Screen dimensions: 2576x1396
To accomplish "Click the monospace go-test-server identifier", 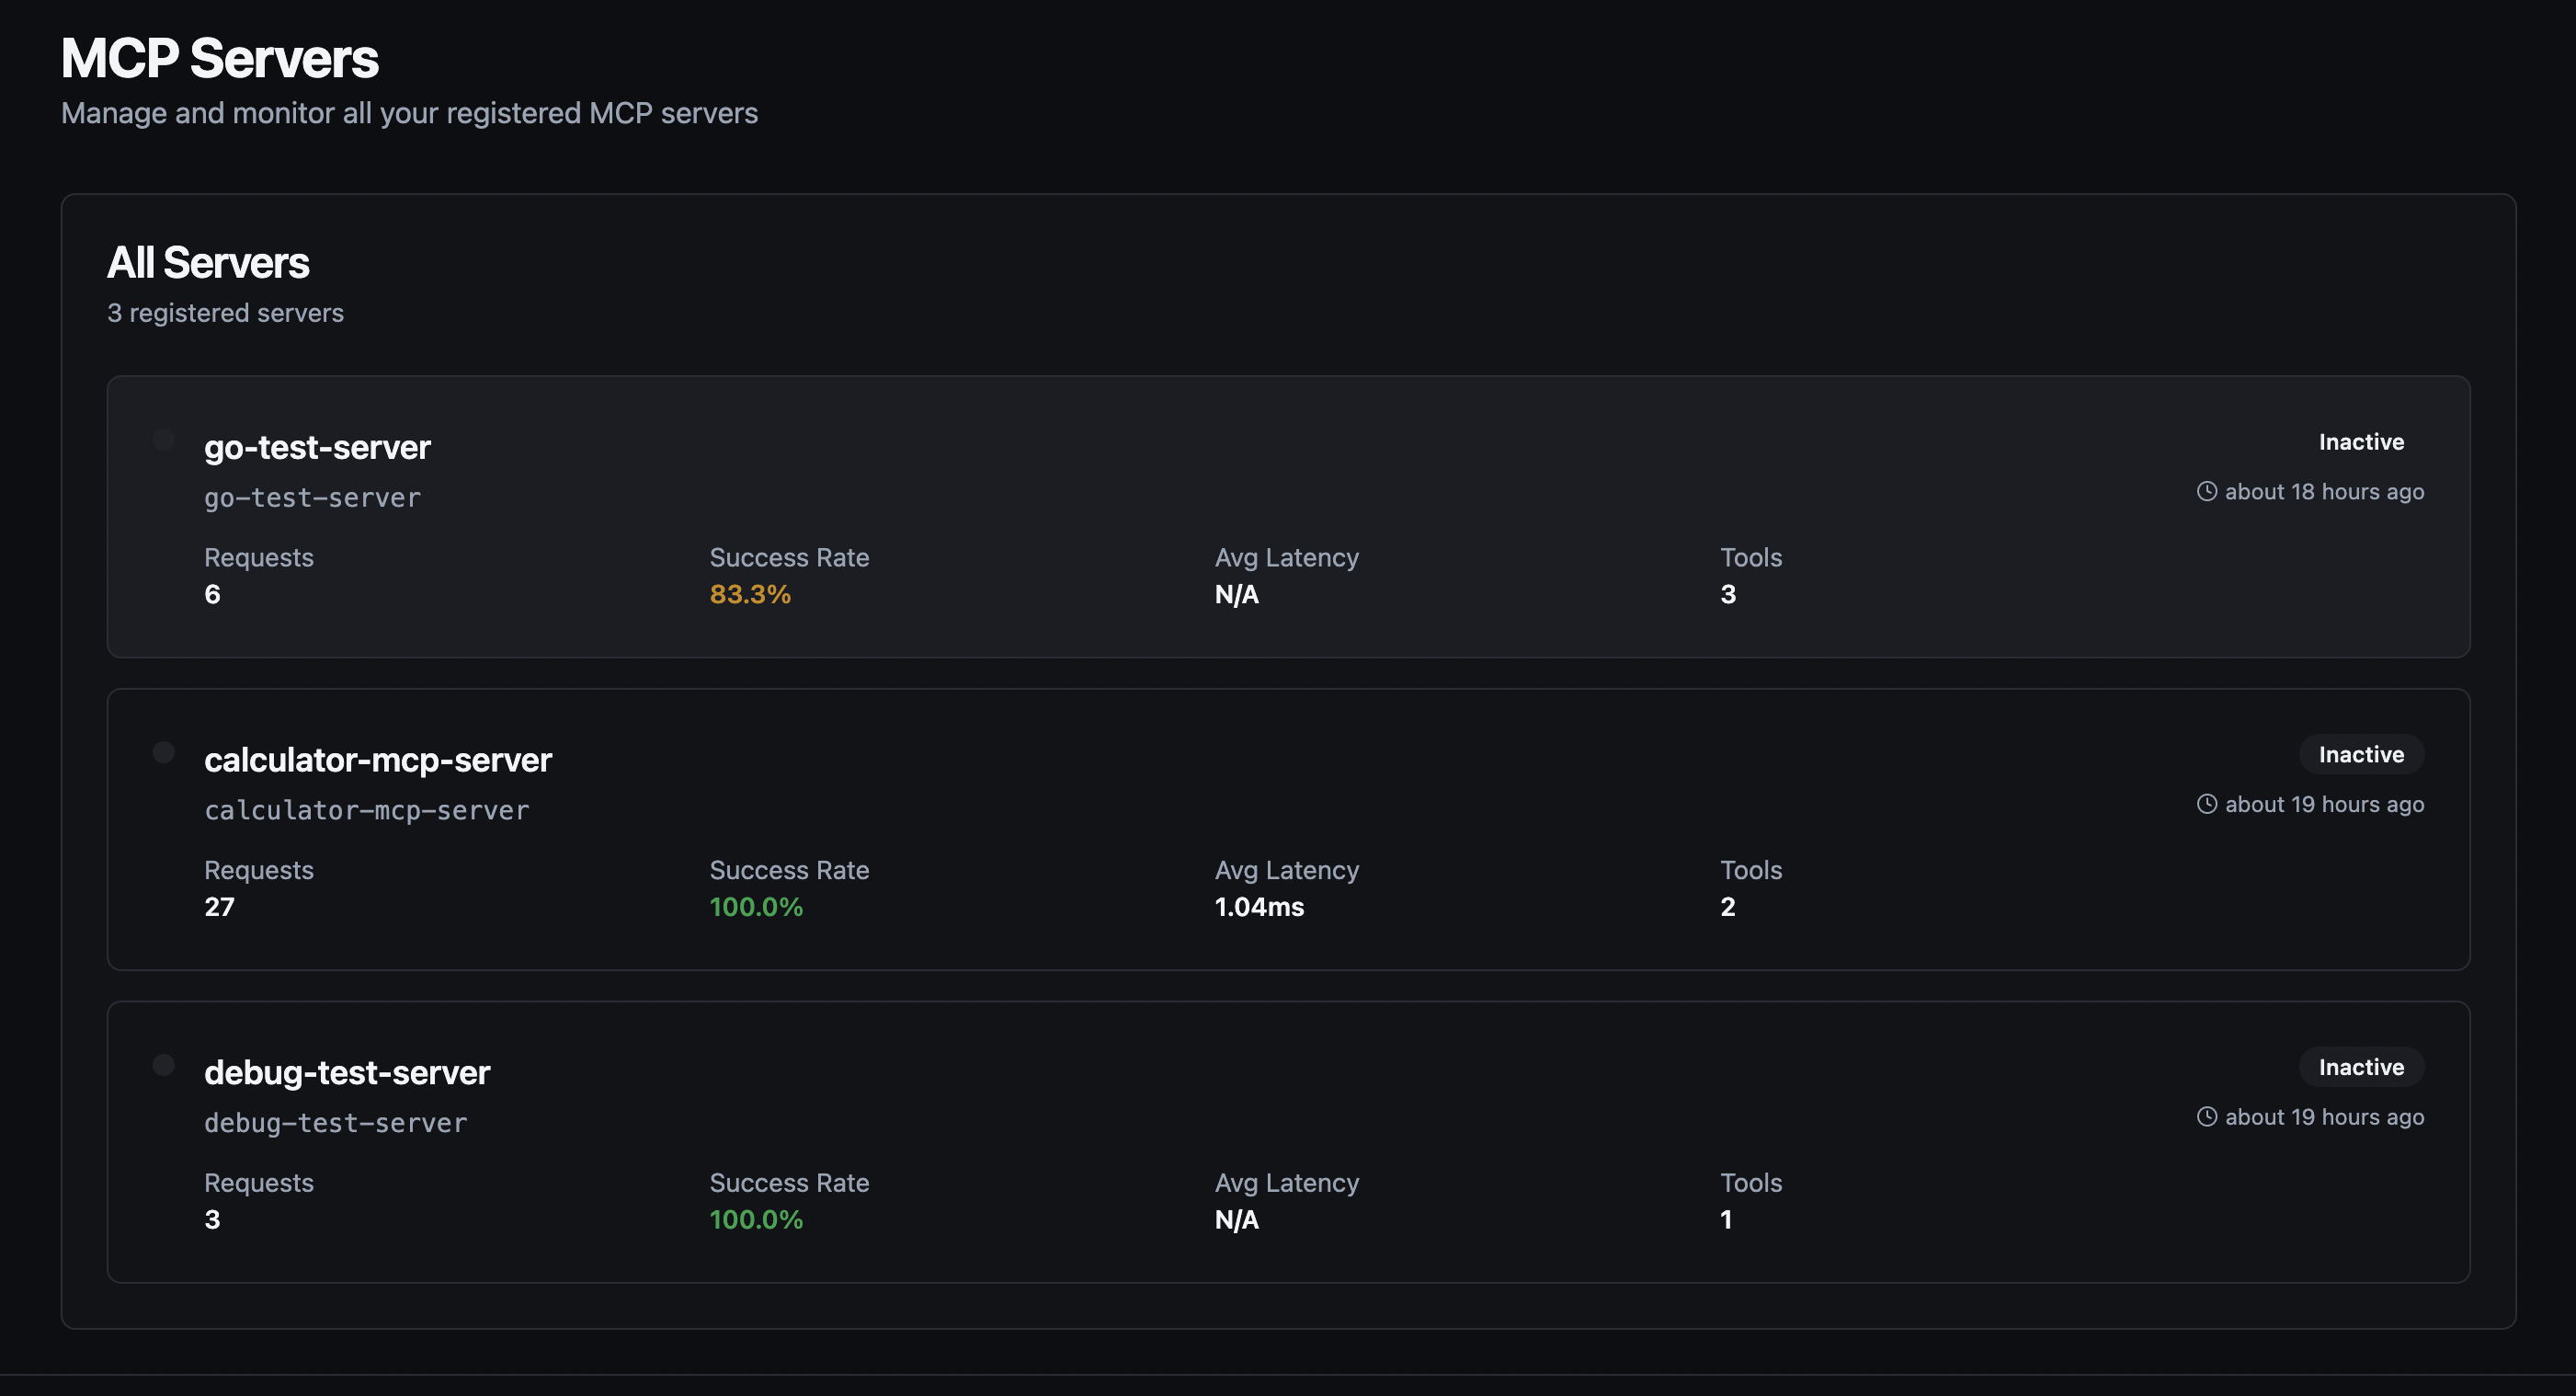I will tap(312, 498).
